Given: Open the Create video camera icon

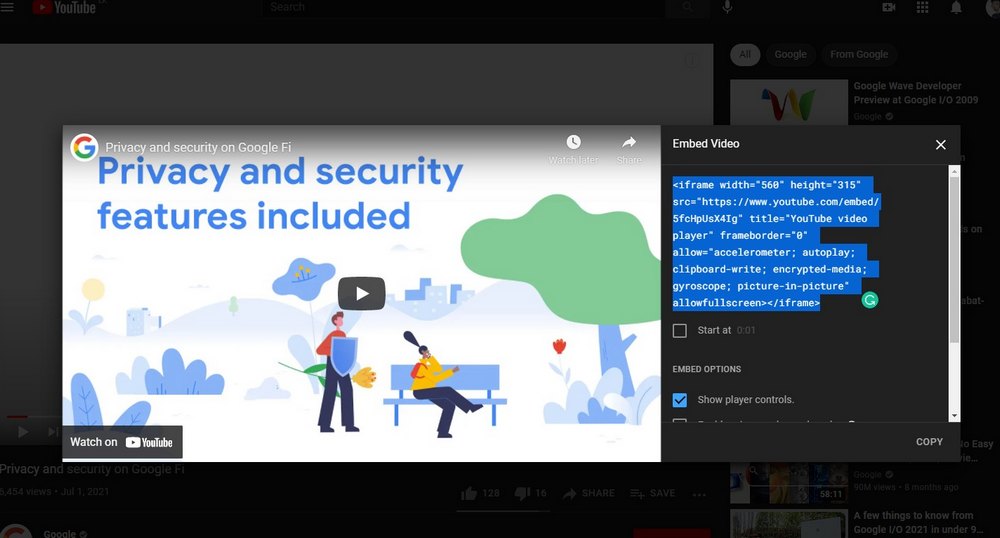Looking at the screenshot, I should pos(888,7).
